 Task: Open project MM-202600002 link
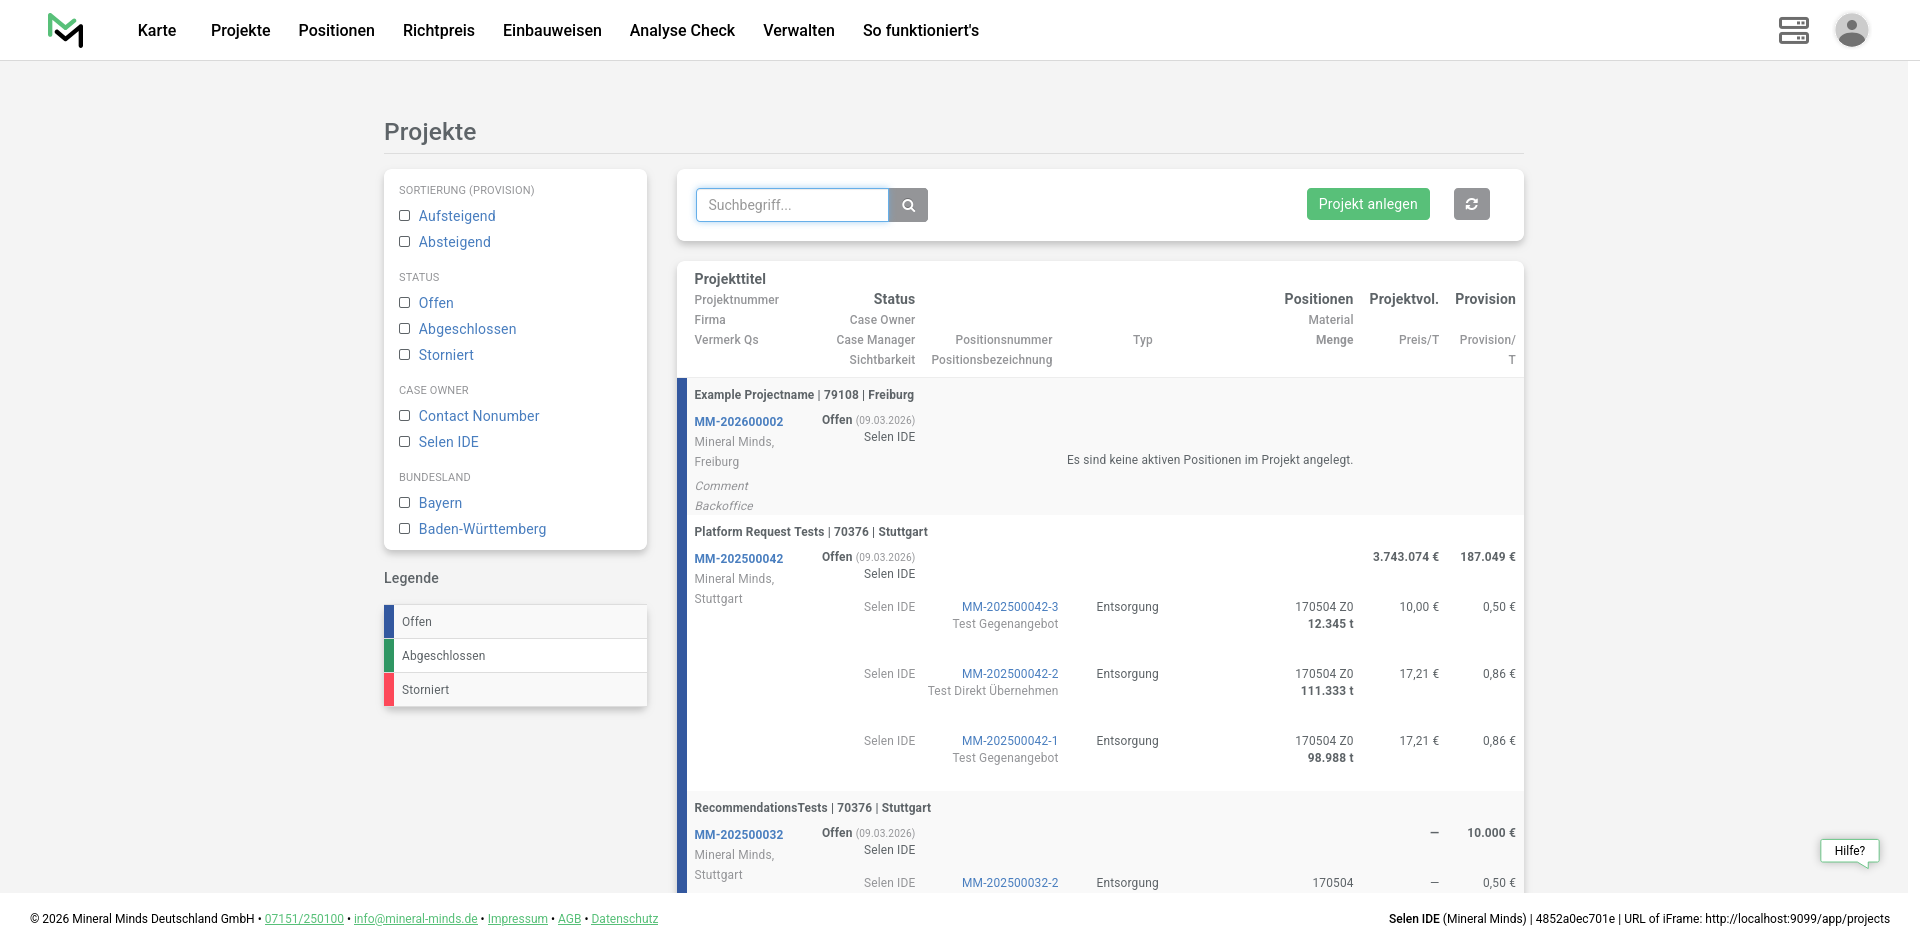(x=738, y=422)
